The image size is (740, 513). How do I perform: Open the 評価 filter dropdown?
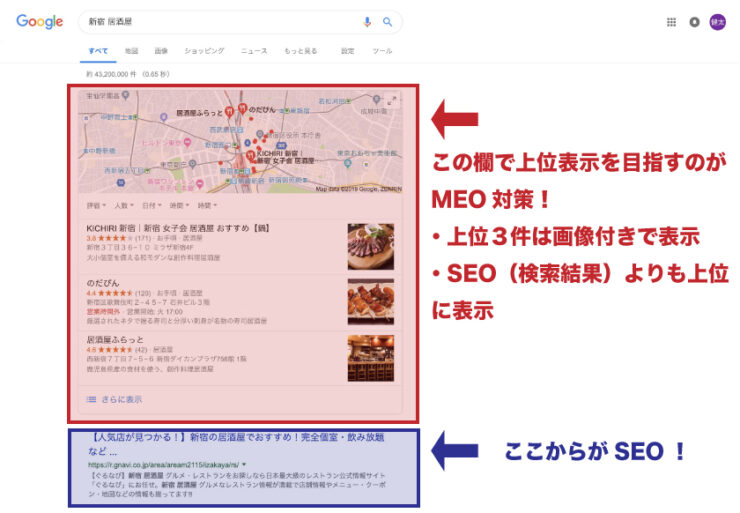(96, 205)
